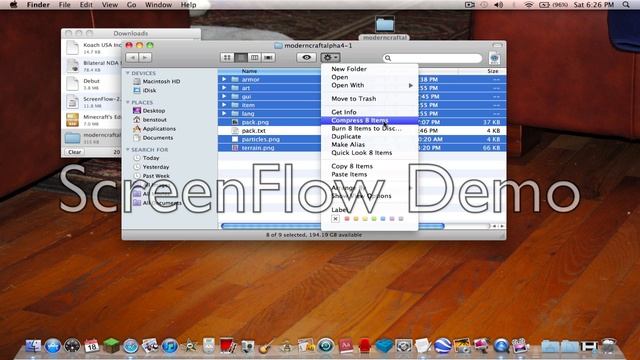Launch Google Earth dock icon
The height and width of the screenshot is (360, 640).
point(442,346)
